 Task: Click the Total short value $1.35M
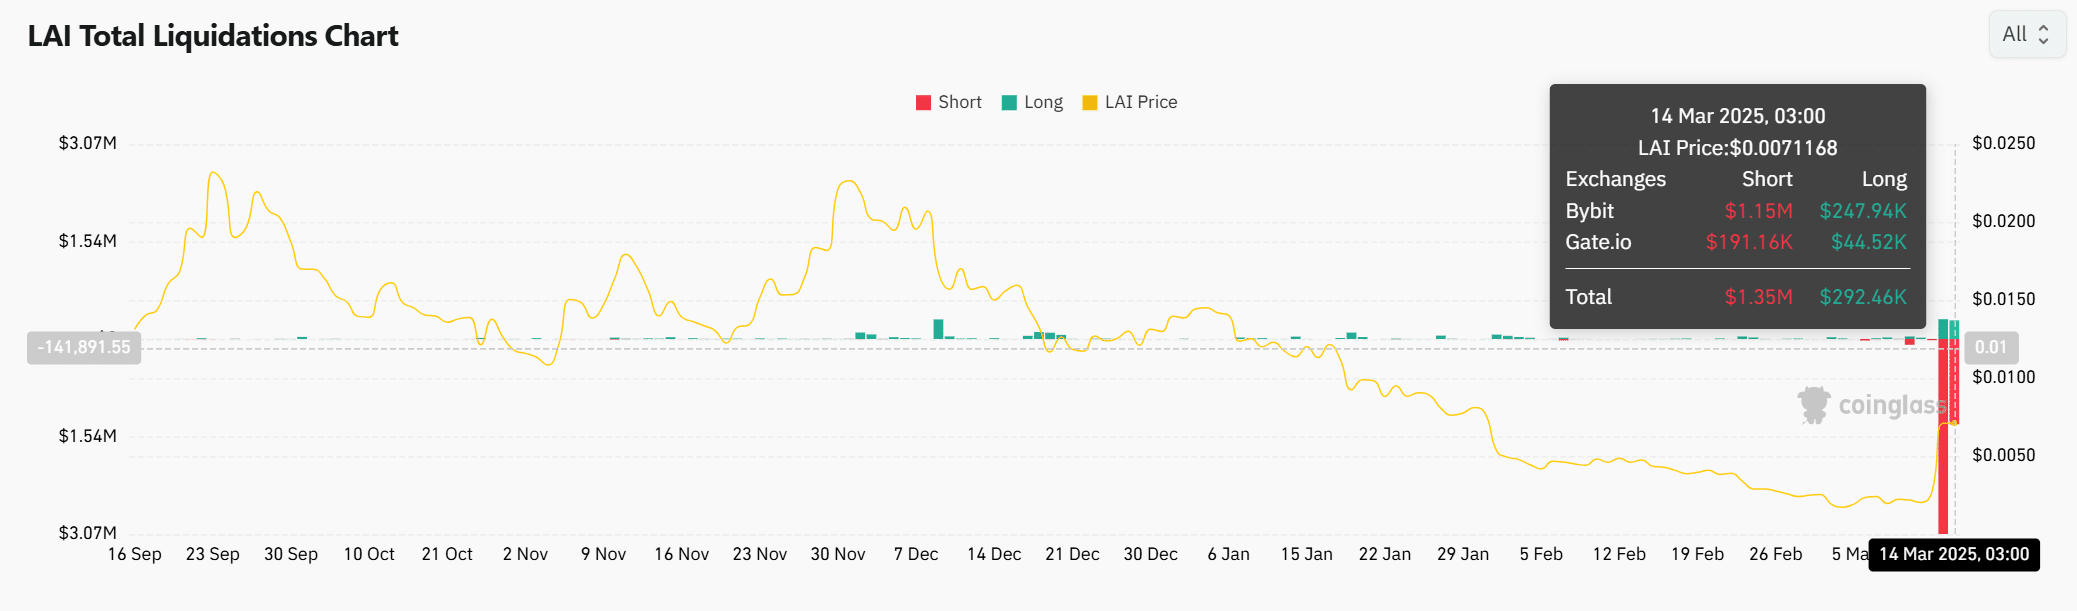[1758, 297]
